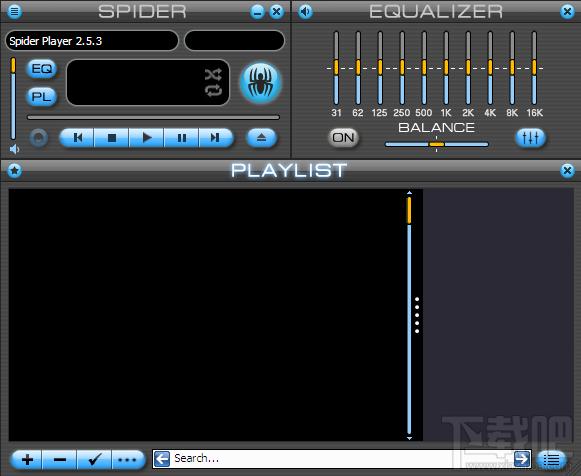This screenshot has height=476, width=581.
Task: Enable shuffle mode in display
Action: coord(213,74)
